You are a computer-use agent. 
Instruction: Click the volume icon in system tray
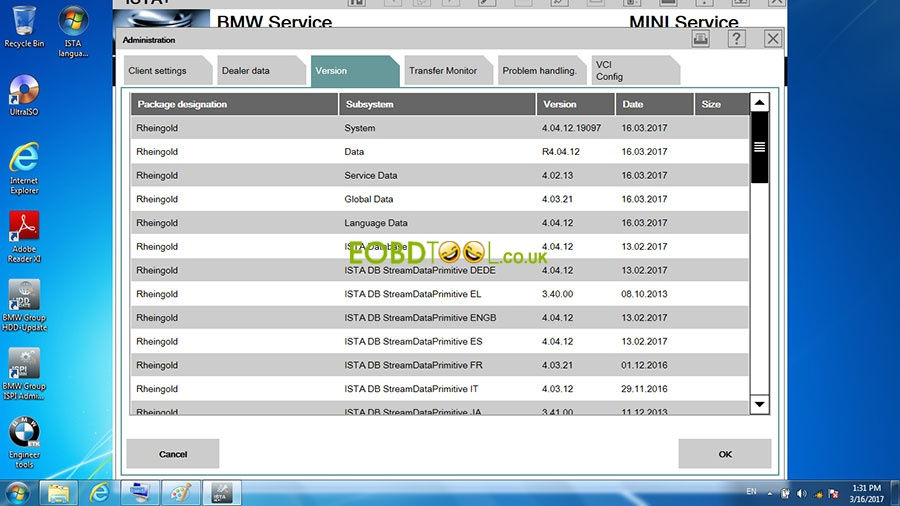tap(802, 493)
